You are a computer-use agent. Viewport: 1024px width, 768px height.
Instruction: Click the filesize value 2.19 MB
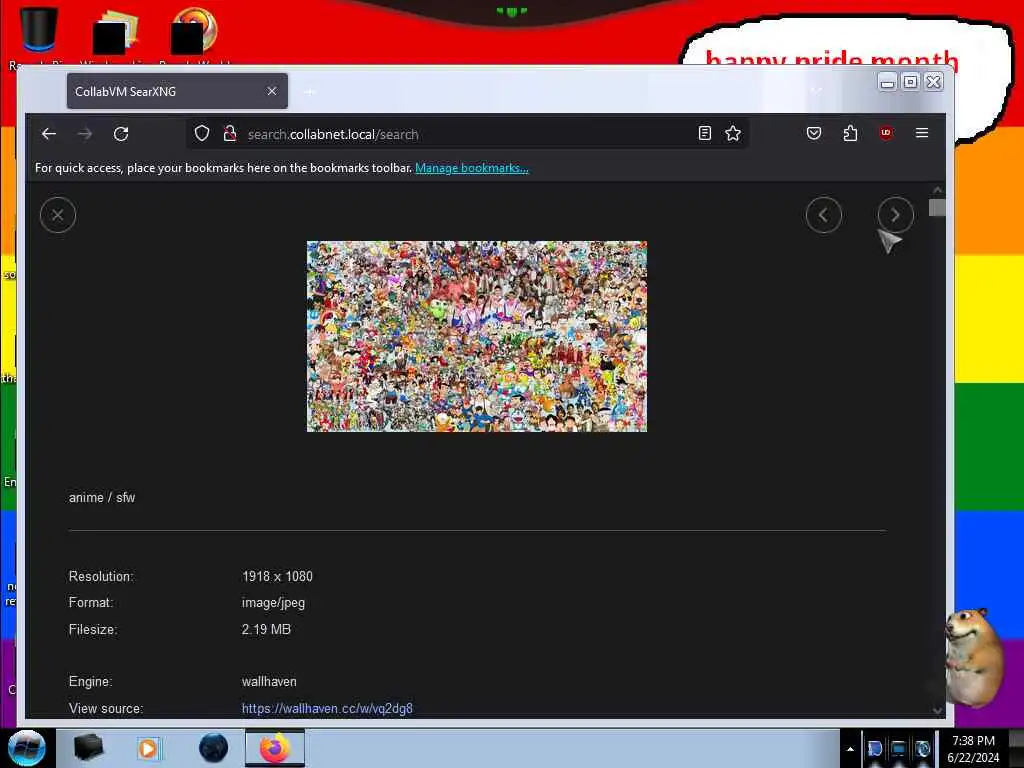pos(266,630)
